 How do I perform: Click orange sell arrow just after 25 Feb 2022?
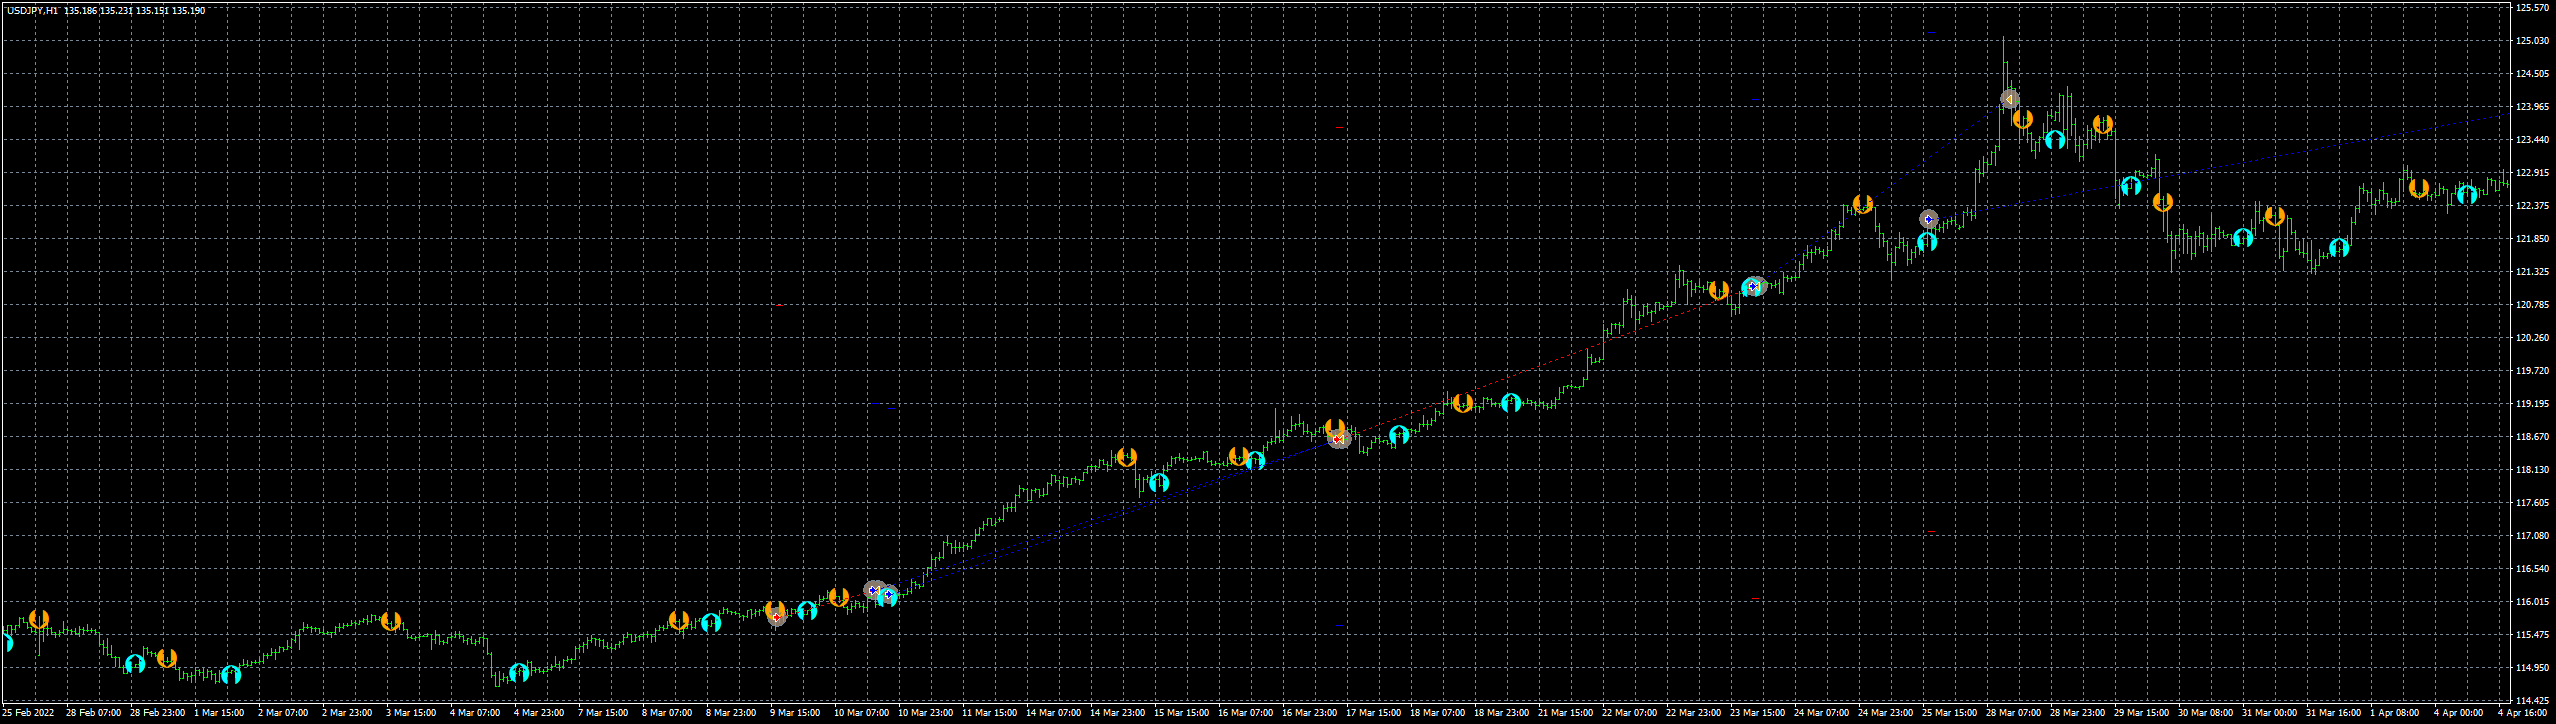(x=39, y=619)
